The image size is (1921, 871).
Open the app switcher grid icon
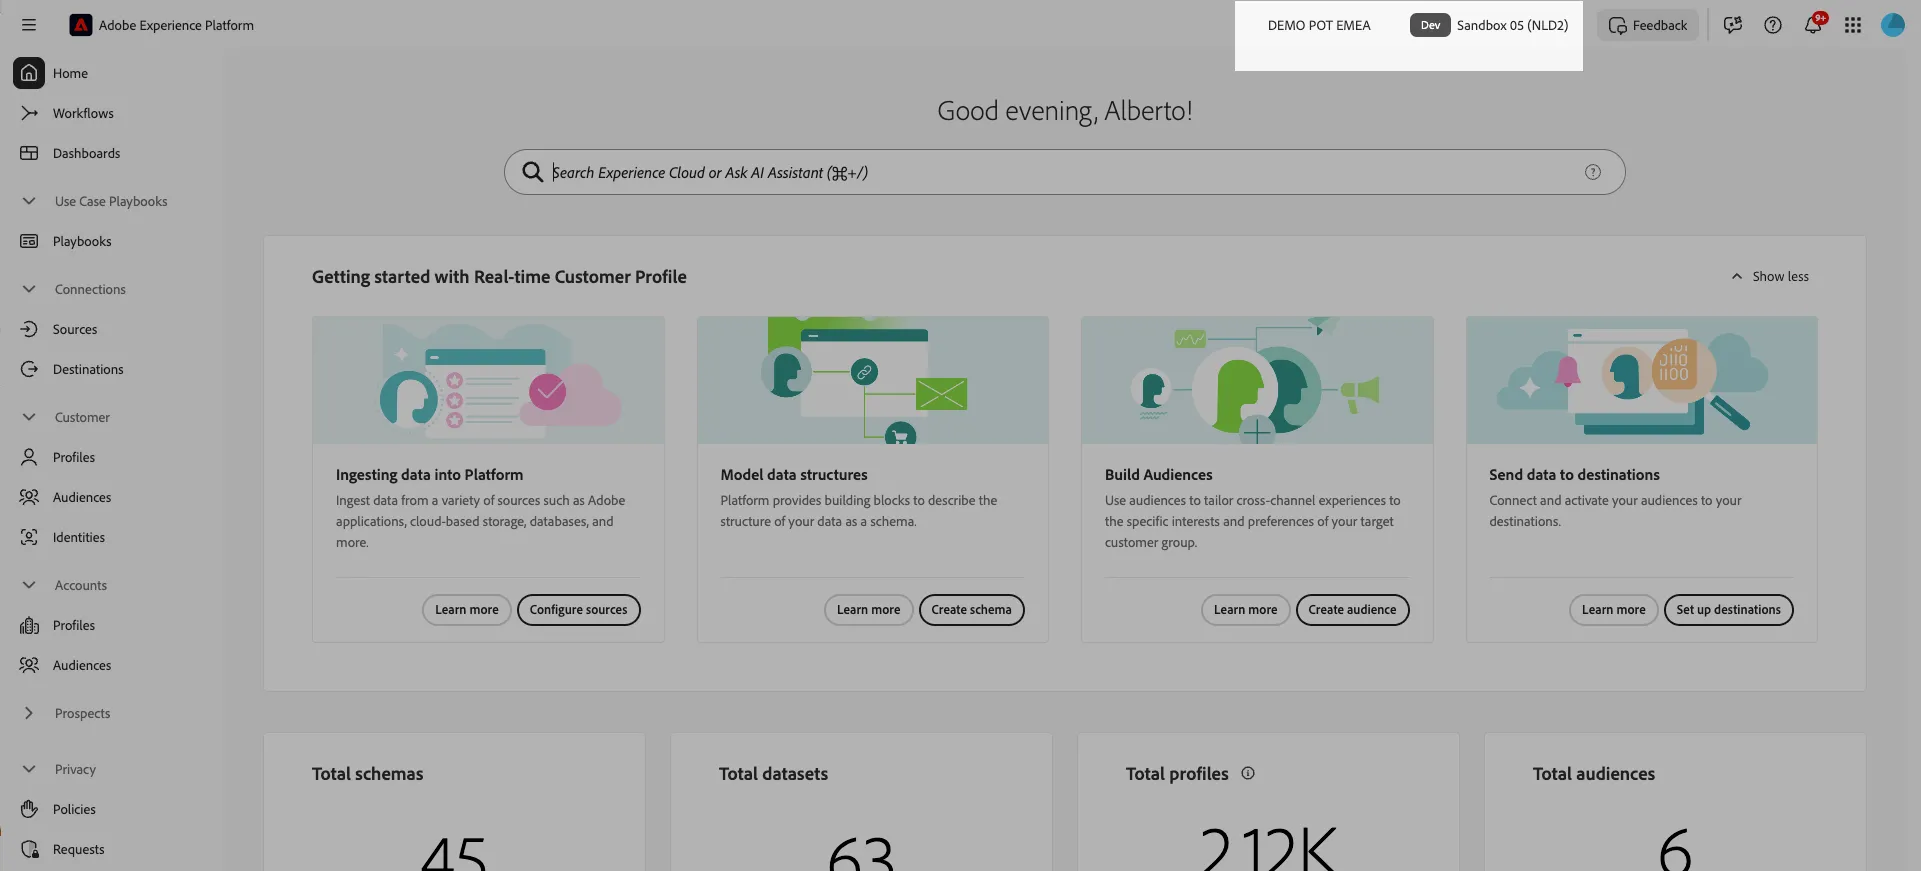(x=1853, y=25)
